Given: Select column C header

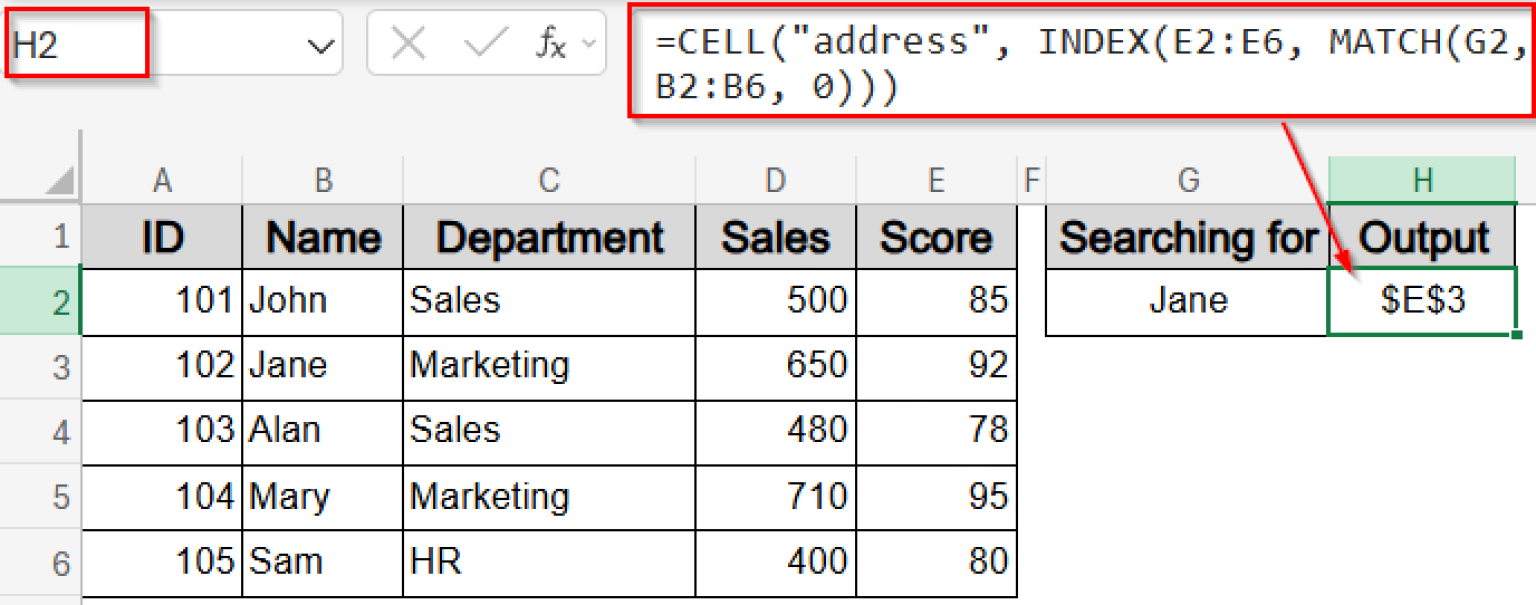Looking at the screenshot, I should click(549, 180).
